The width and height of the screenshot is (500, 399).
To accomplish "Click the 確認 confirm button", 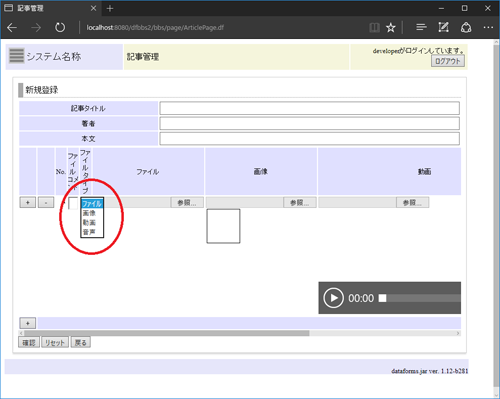I will 29,342.
